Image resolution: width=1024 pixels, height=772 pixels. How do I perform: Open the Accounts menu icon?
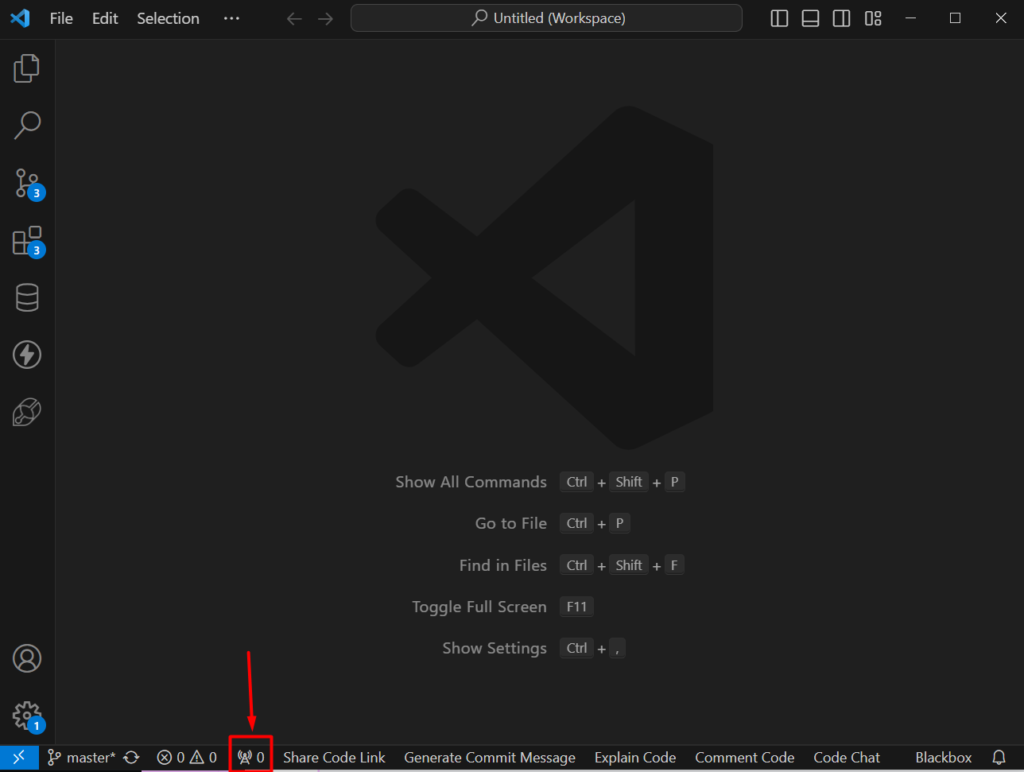click(27, 658)
